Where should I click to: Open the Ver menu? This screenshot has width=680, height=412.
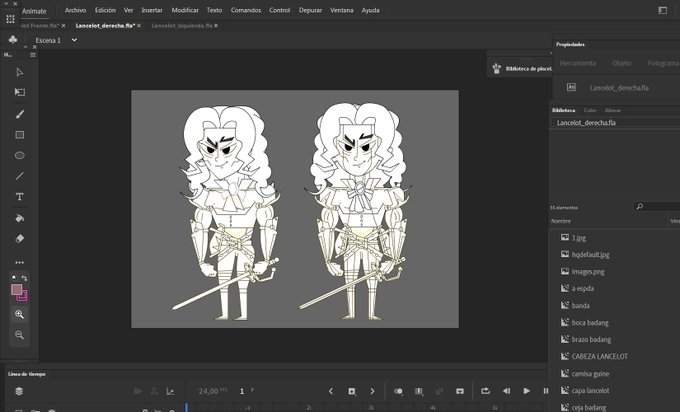coord(128,10)
